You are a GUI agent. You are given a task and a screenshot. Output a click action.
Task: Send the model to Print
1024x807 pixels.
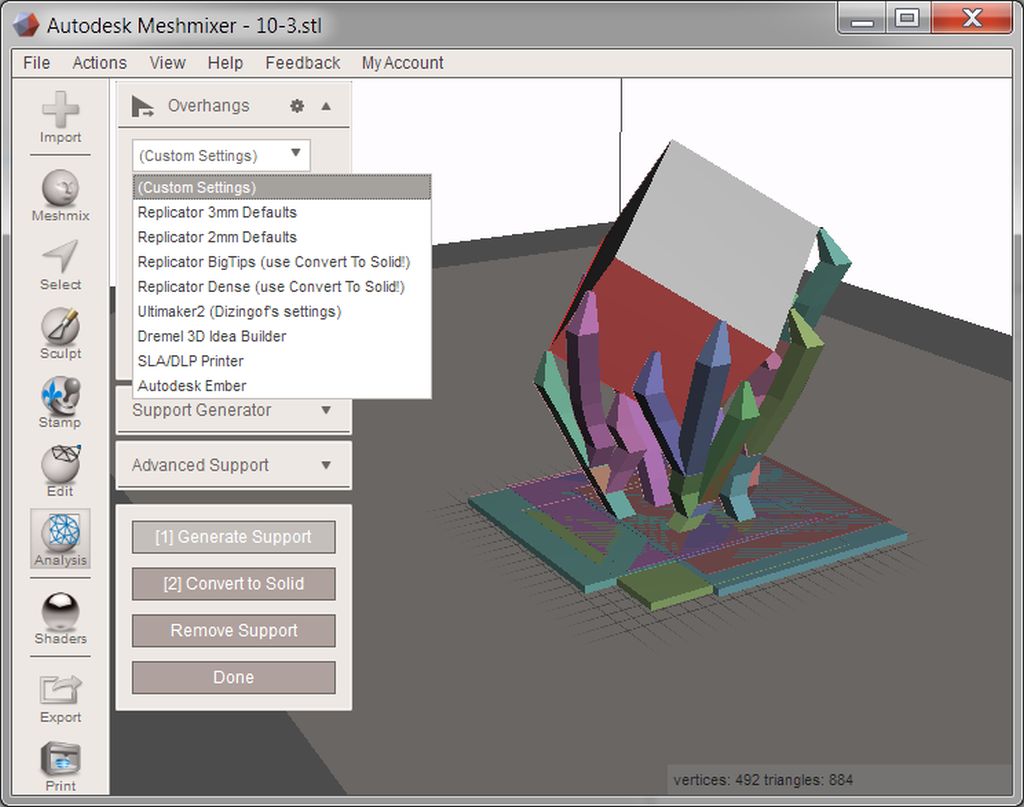pyautogui.click(x=60, y=760)
